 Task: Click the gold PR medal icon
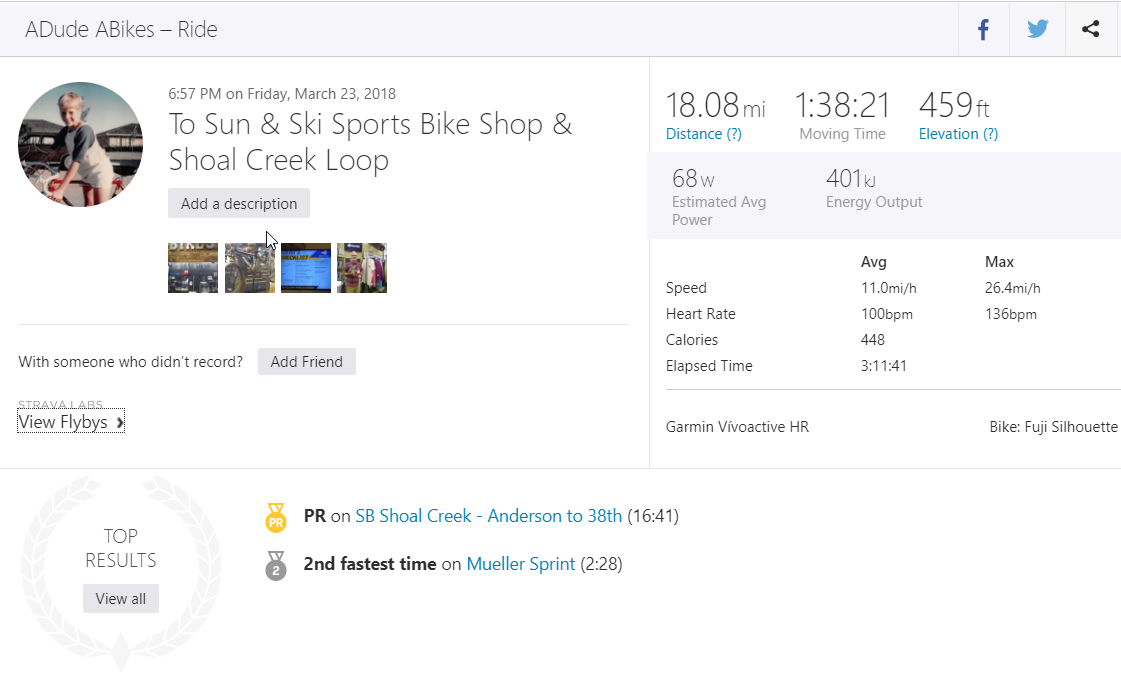point(276,517)
